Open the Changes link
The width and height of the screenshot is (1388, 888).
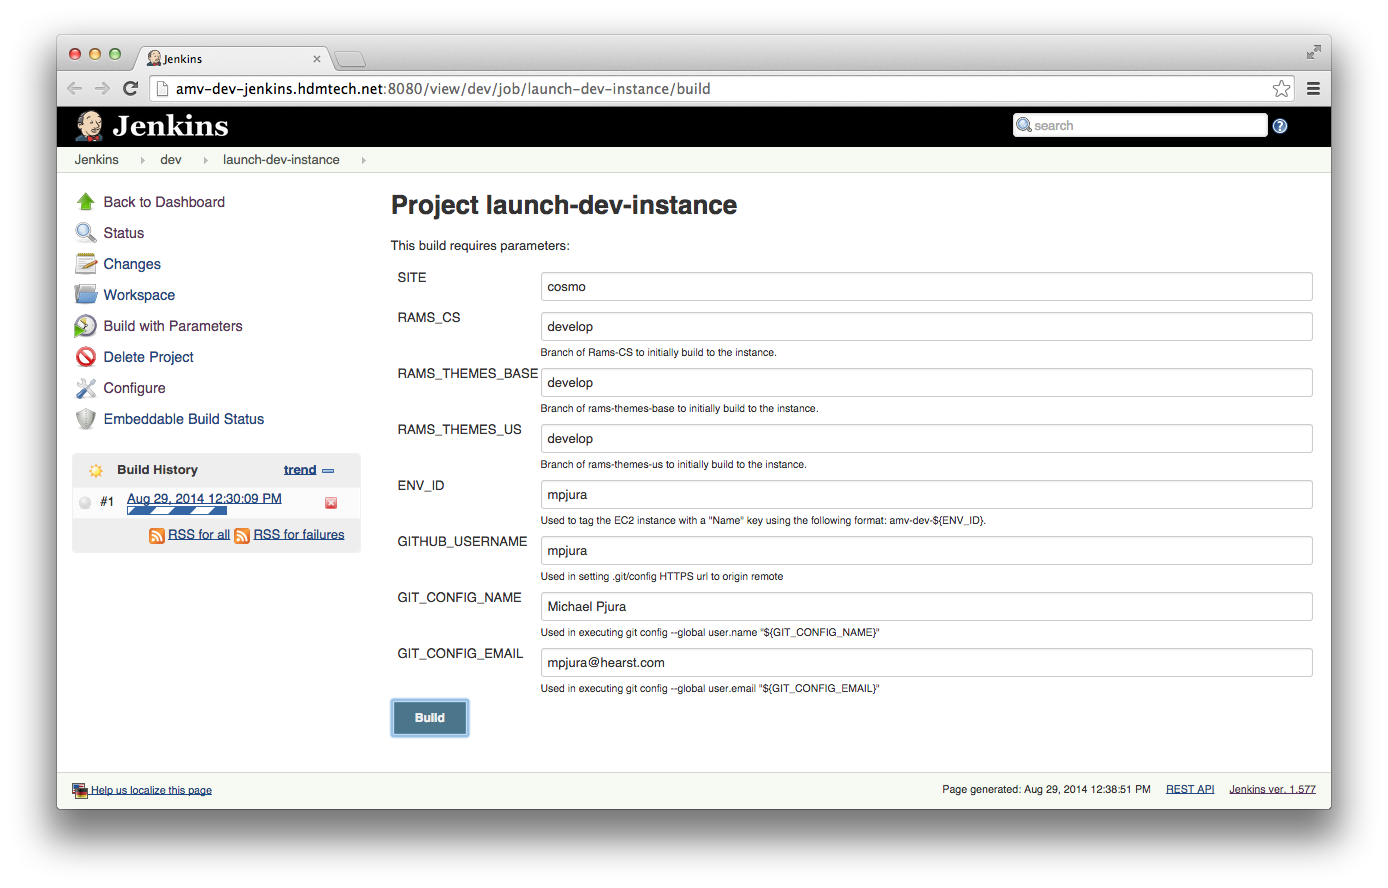pyautogui.click(x=132, y=264)
